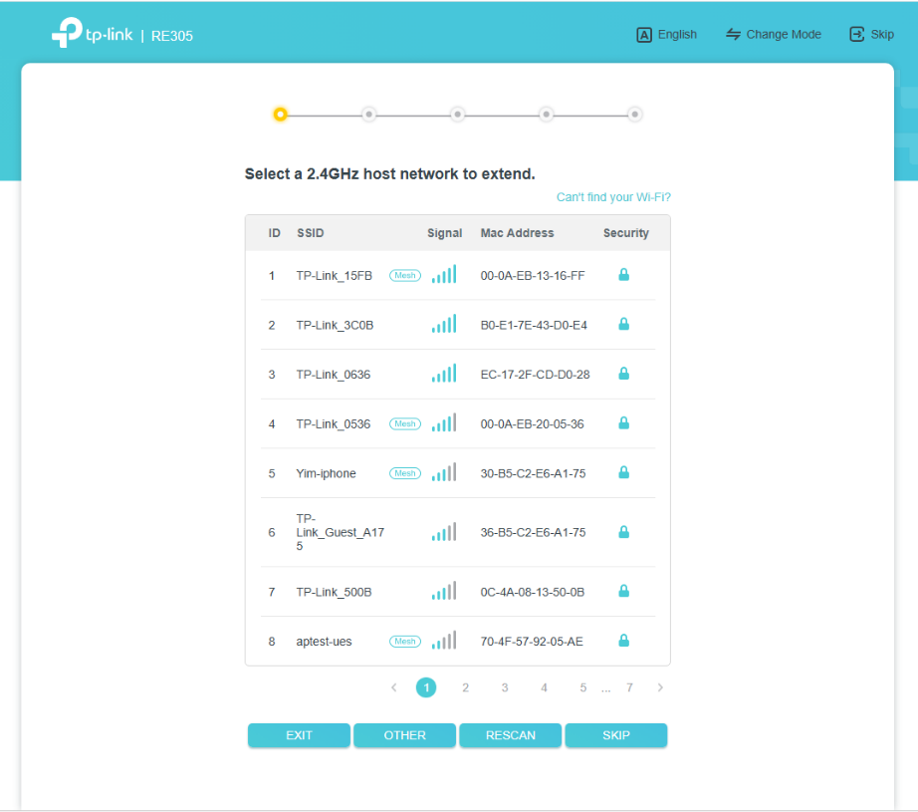Click signal bars icon for Yim-iphone

pos(444,472)
